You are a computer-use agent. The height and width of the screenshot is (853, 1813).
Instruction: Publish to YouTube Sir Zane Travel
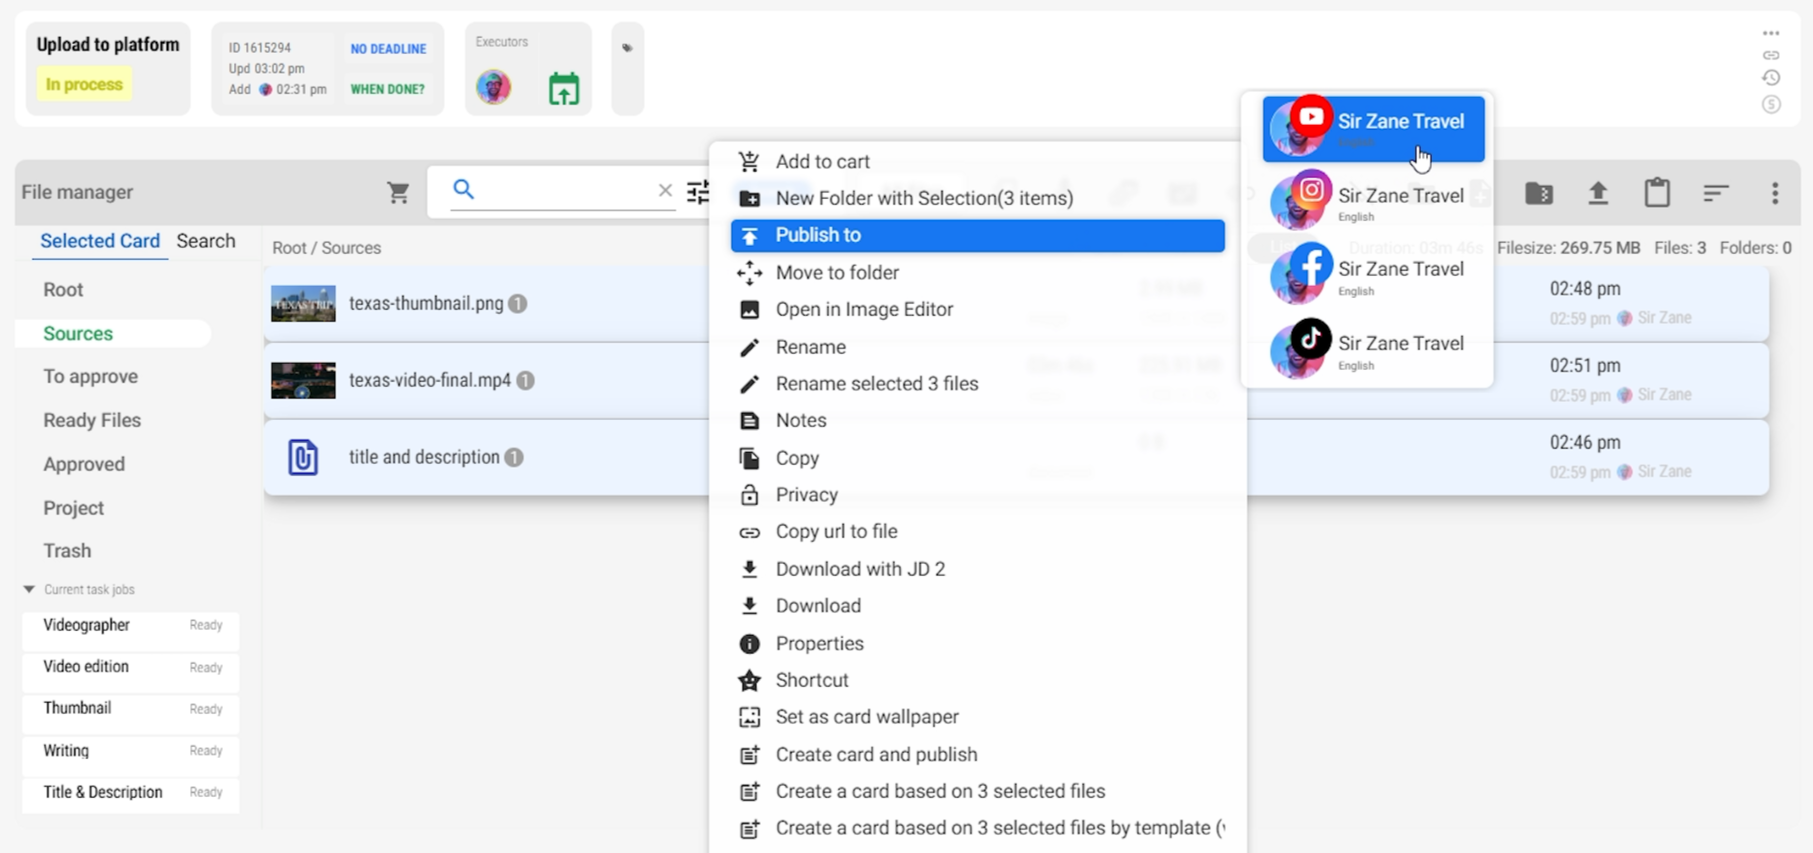point(1373,128)
